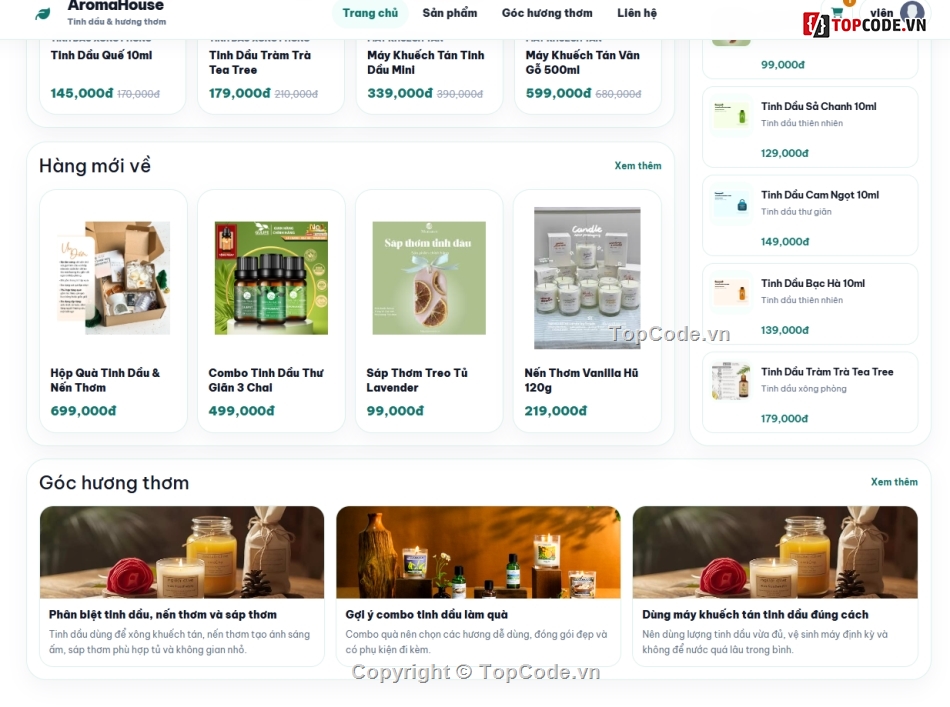Click the crossed-out 680,000đ price

(x=618, y=94)
